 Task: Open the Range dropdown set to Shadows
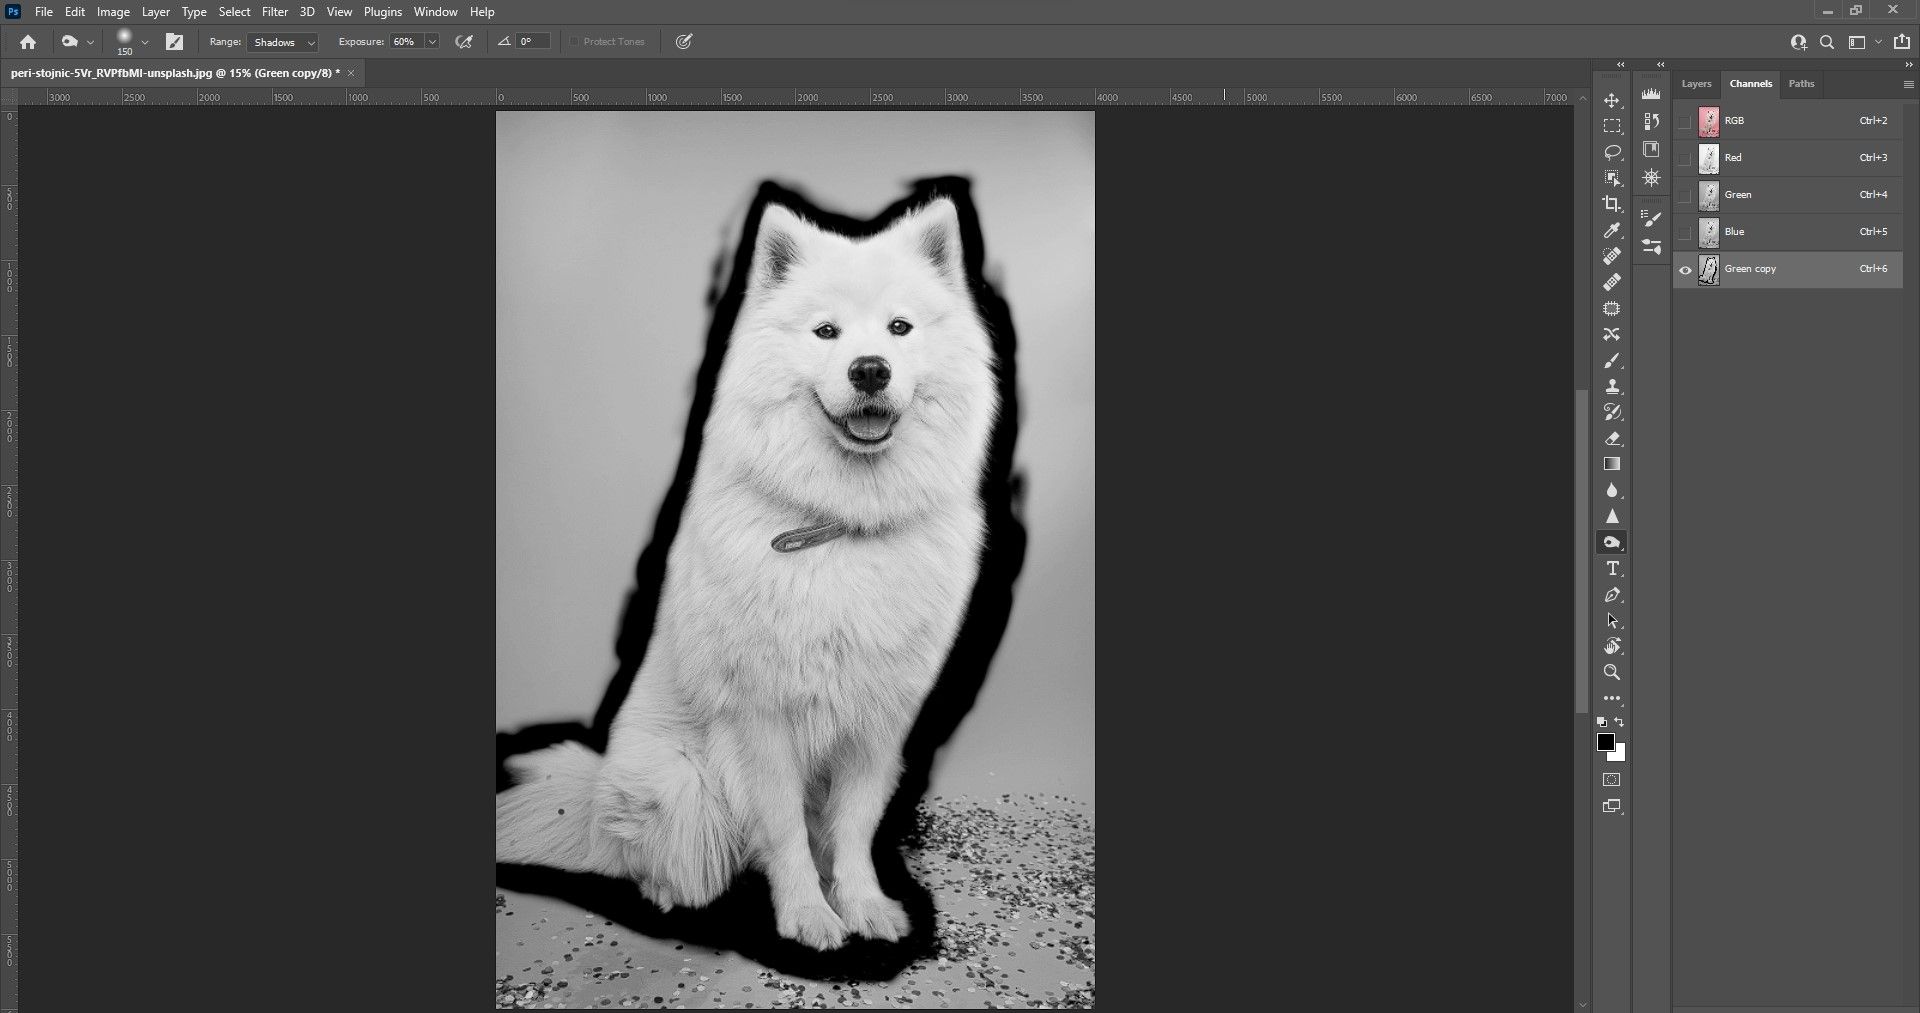283,42
